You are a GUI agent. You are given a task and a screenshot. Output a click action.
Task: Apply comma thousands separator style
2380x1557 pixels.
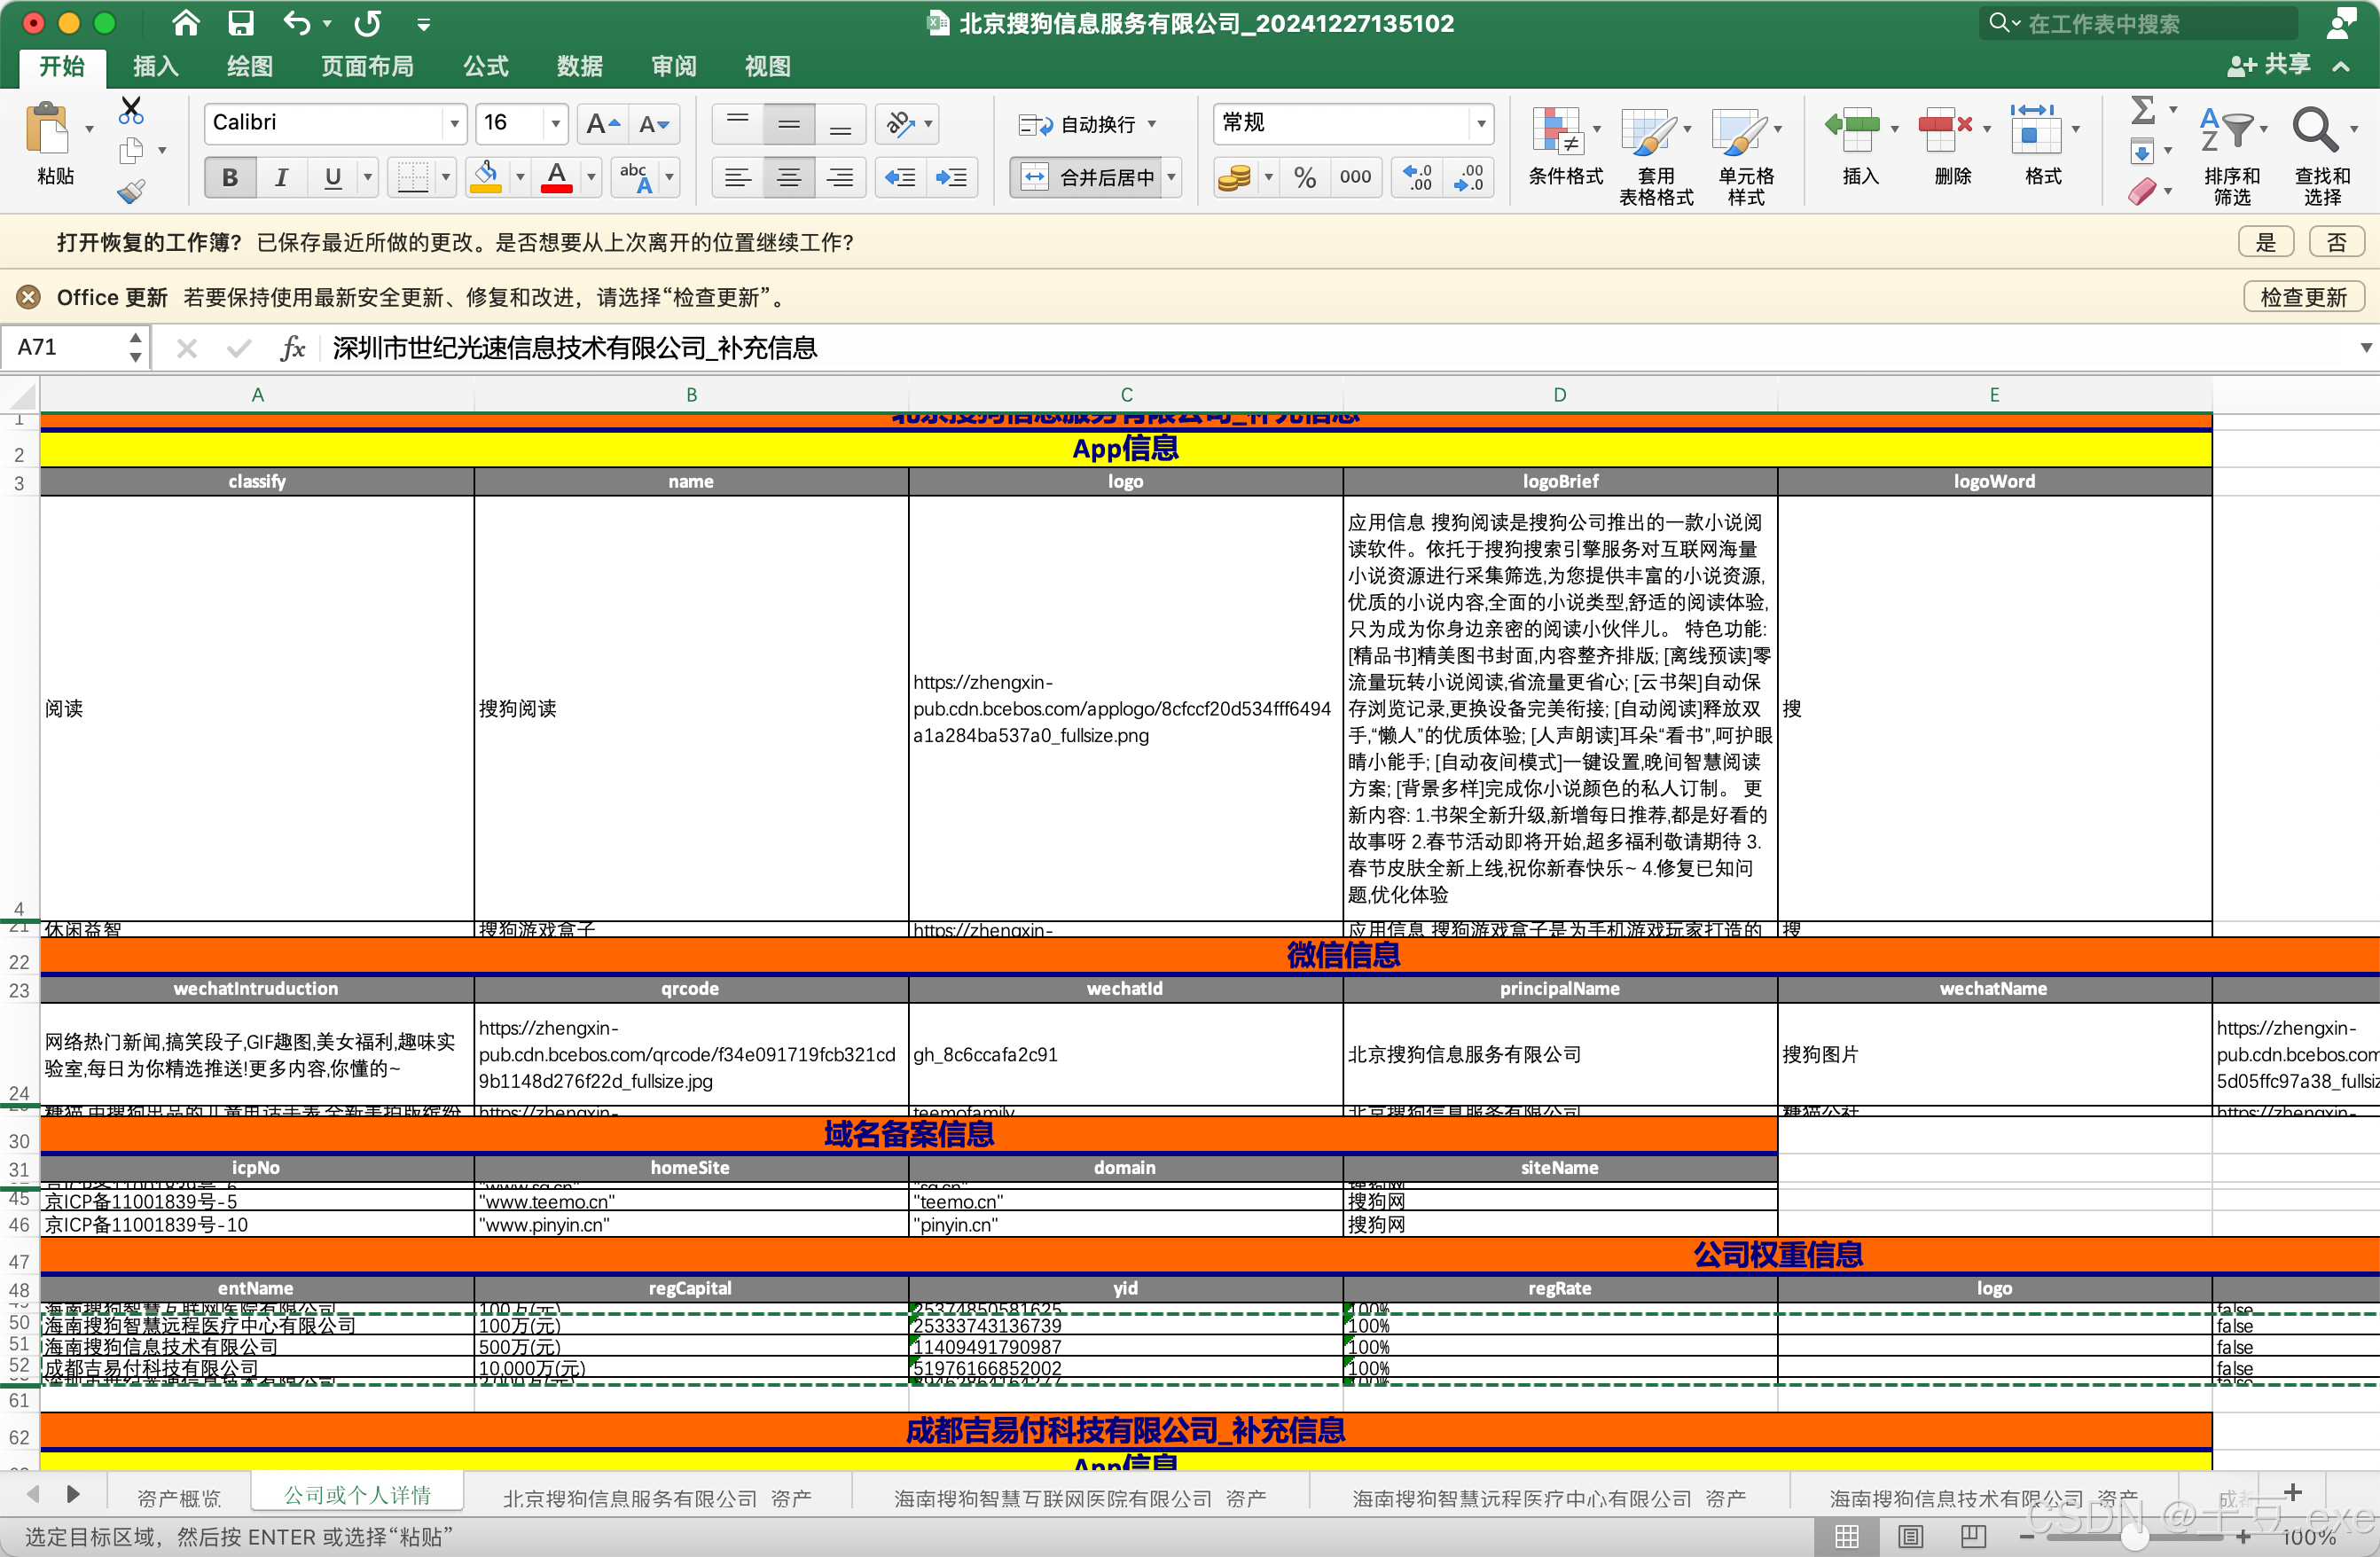click(x=1356, y=178)
